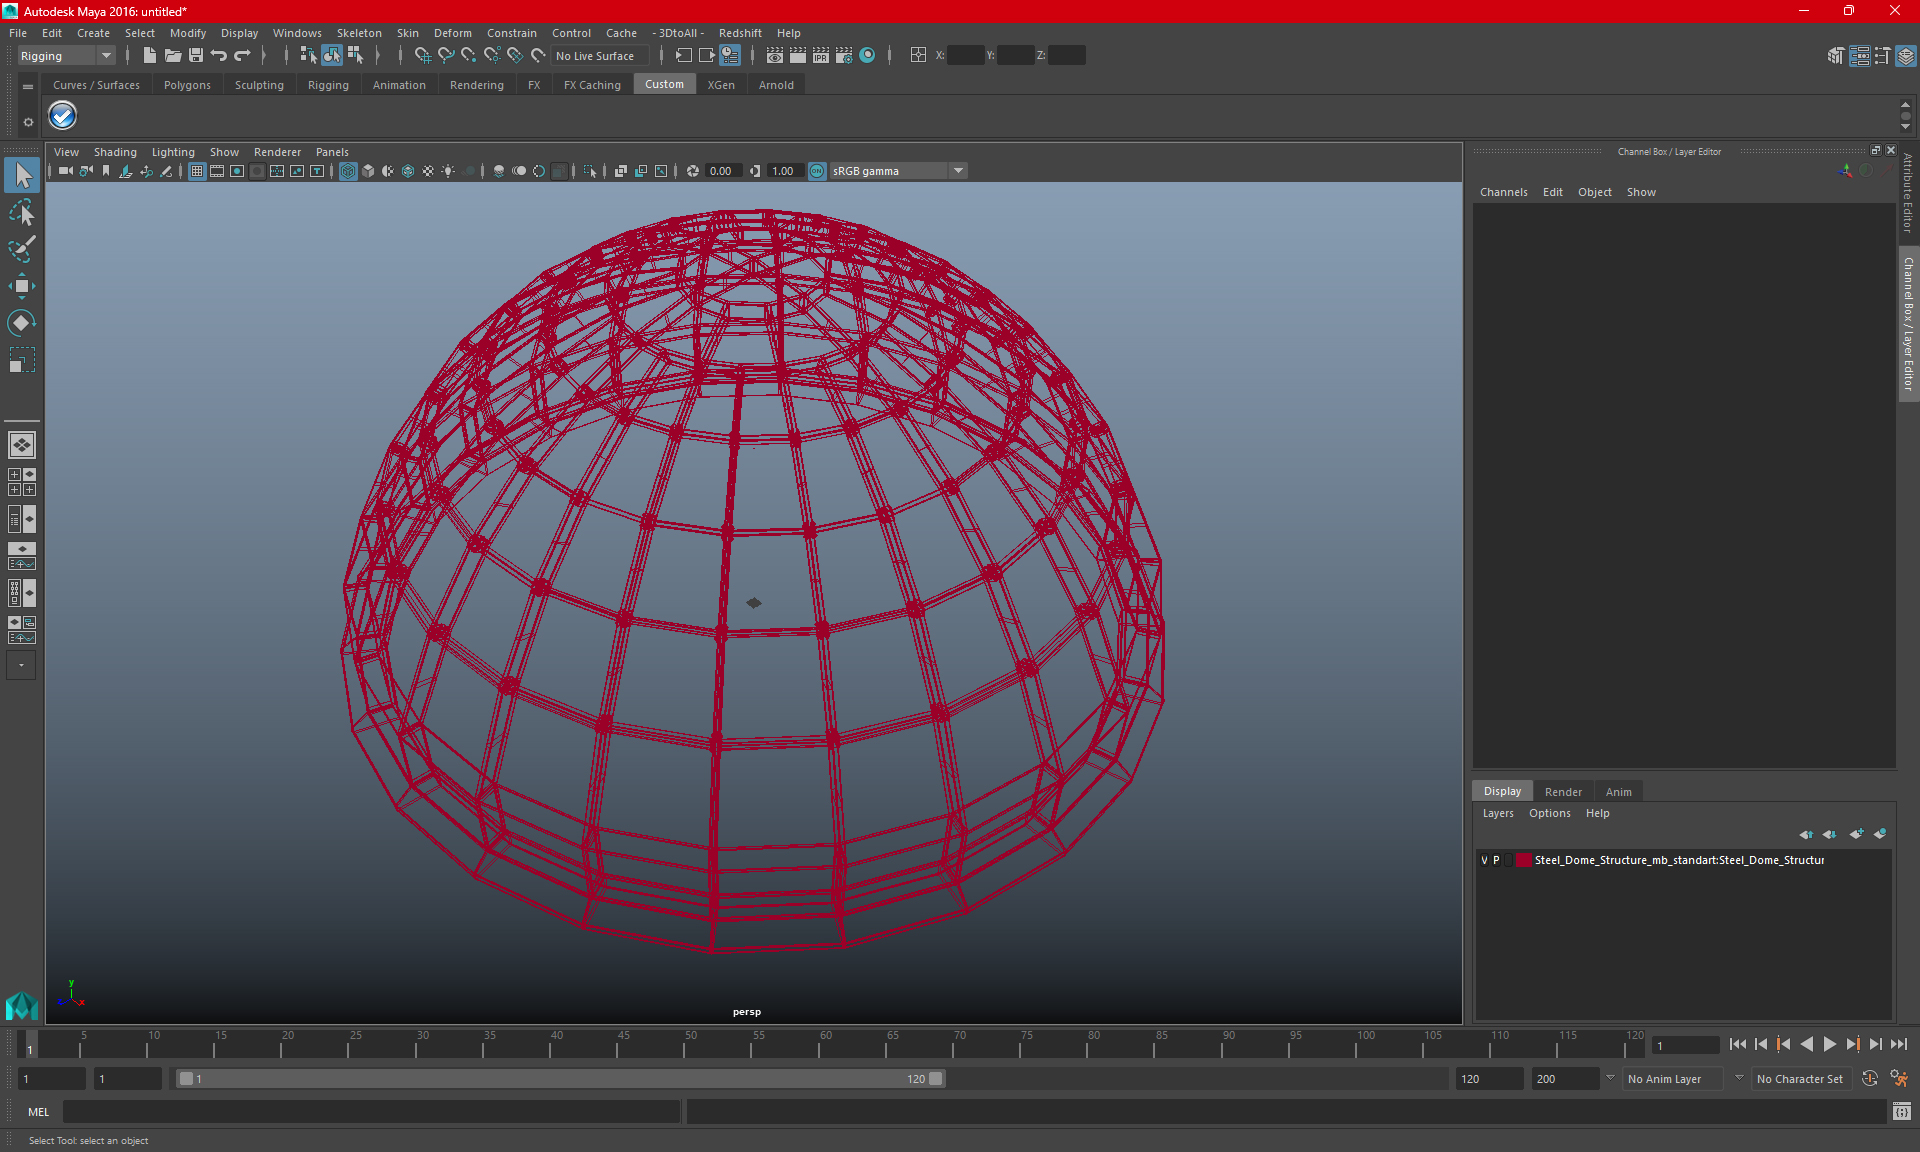Enable snap to curves icon

coord(446,56)
